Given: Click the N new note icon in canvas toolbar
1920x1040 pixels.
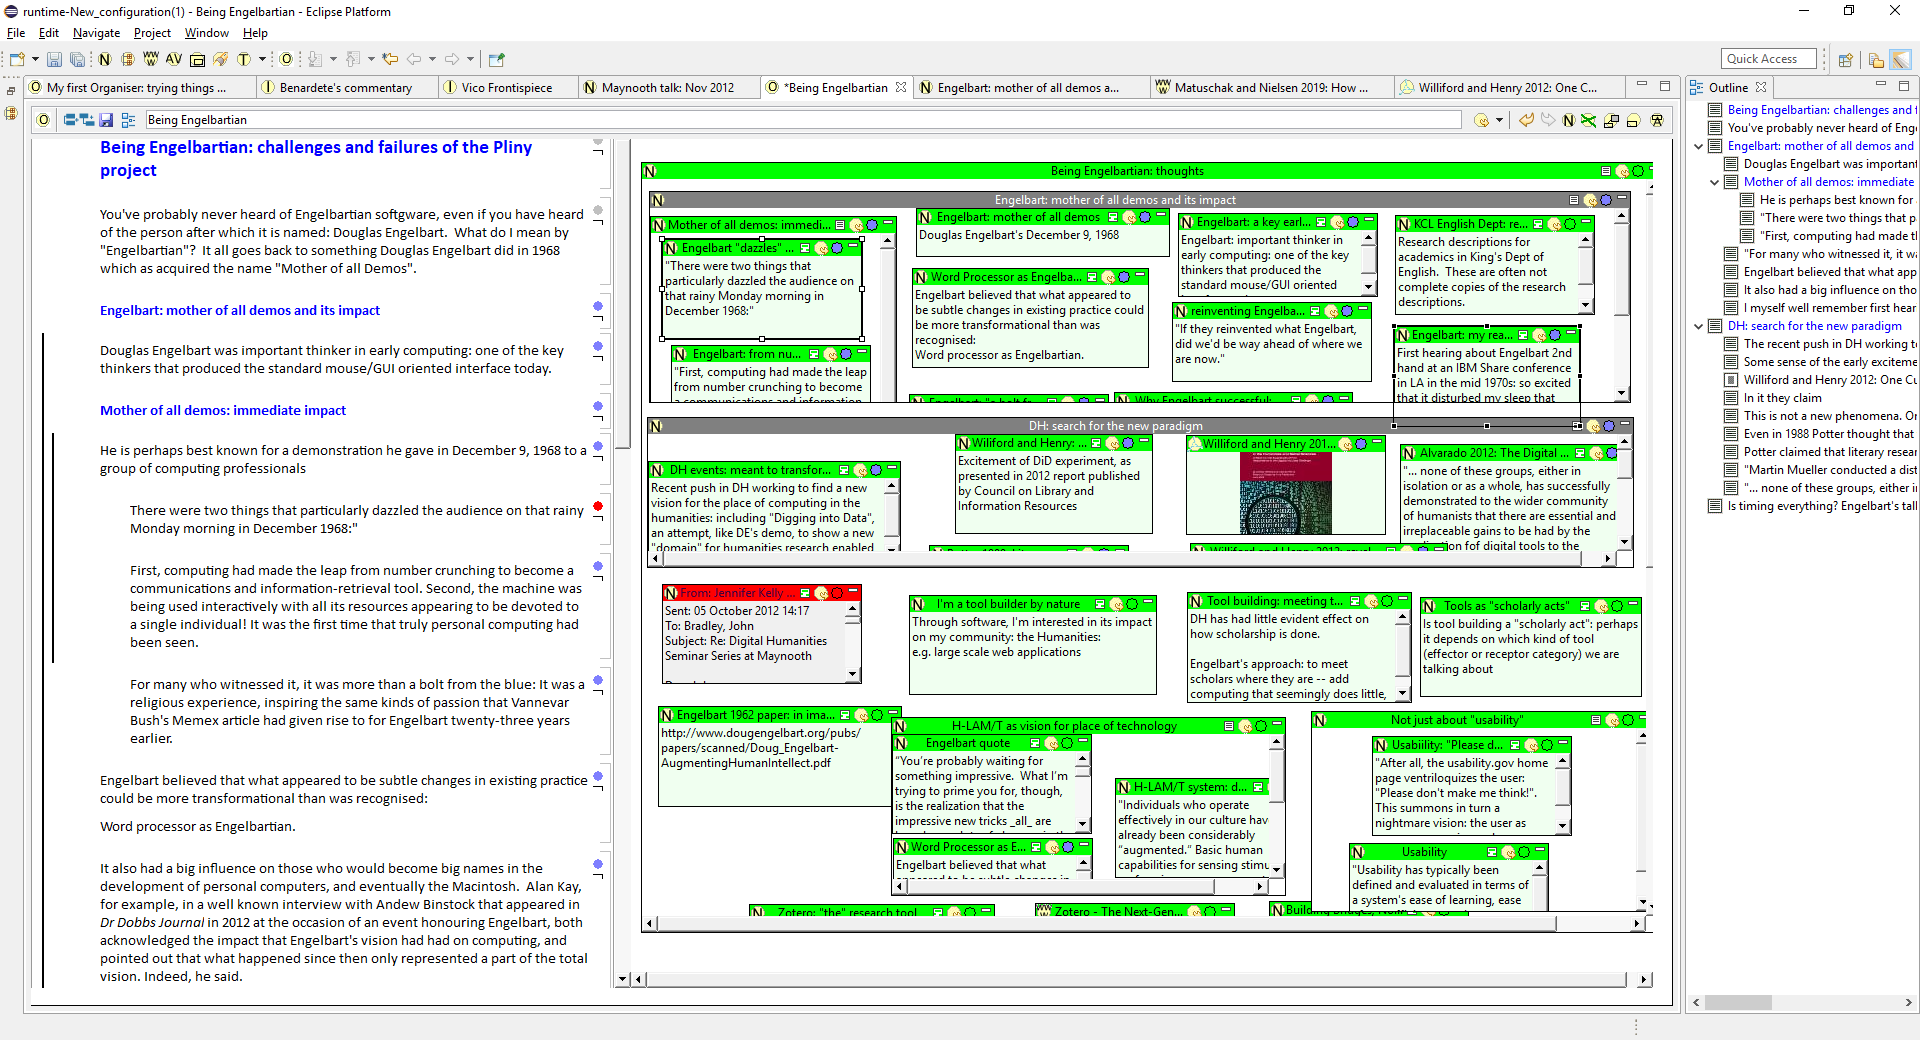Looking at the screenshot, I should [x=1569, y=120].
